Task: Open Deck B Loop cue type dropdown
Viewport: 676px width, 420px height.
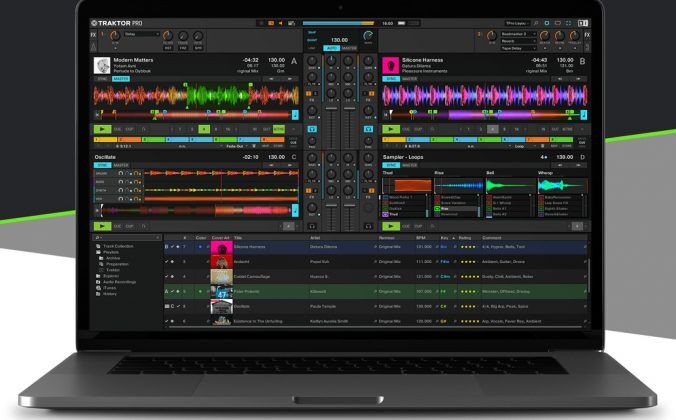Action: [x=520, y=146]
